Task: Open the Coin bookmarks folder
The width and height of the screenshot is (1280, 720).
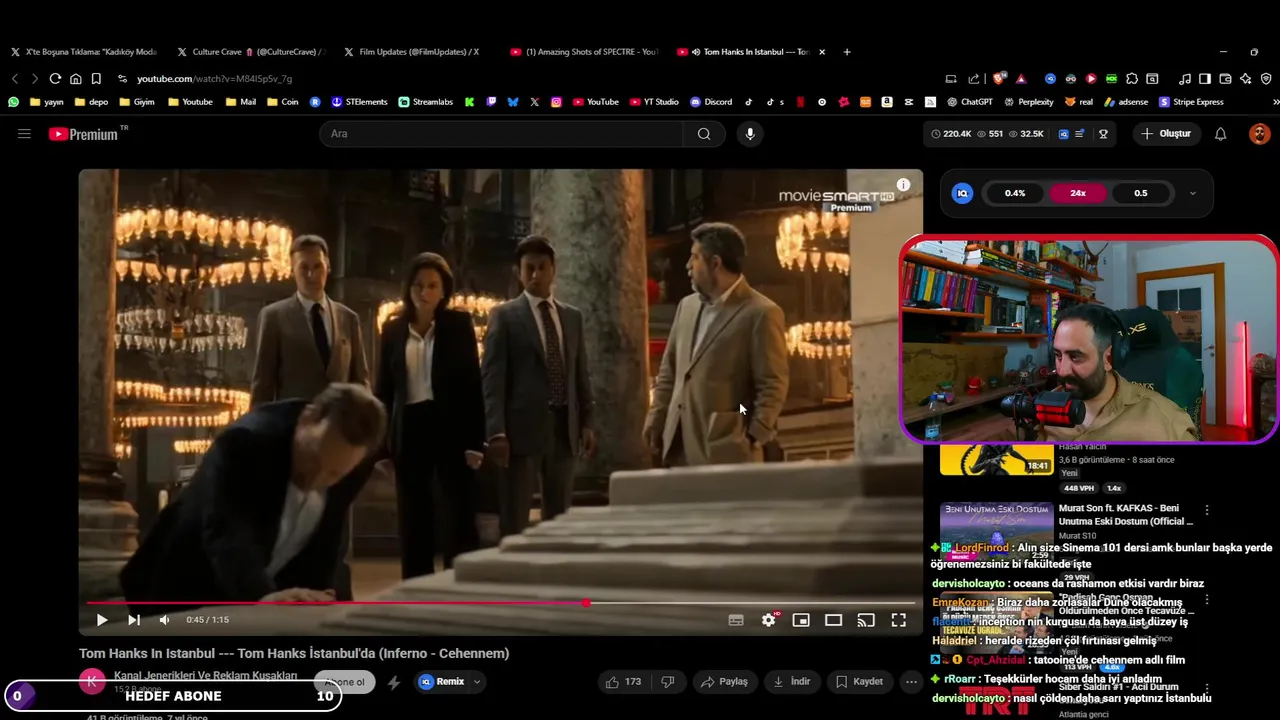Action: pyautogui.click(x=282, y=102)
